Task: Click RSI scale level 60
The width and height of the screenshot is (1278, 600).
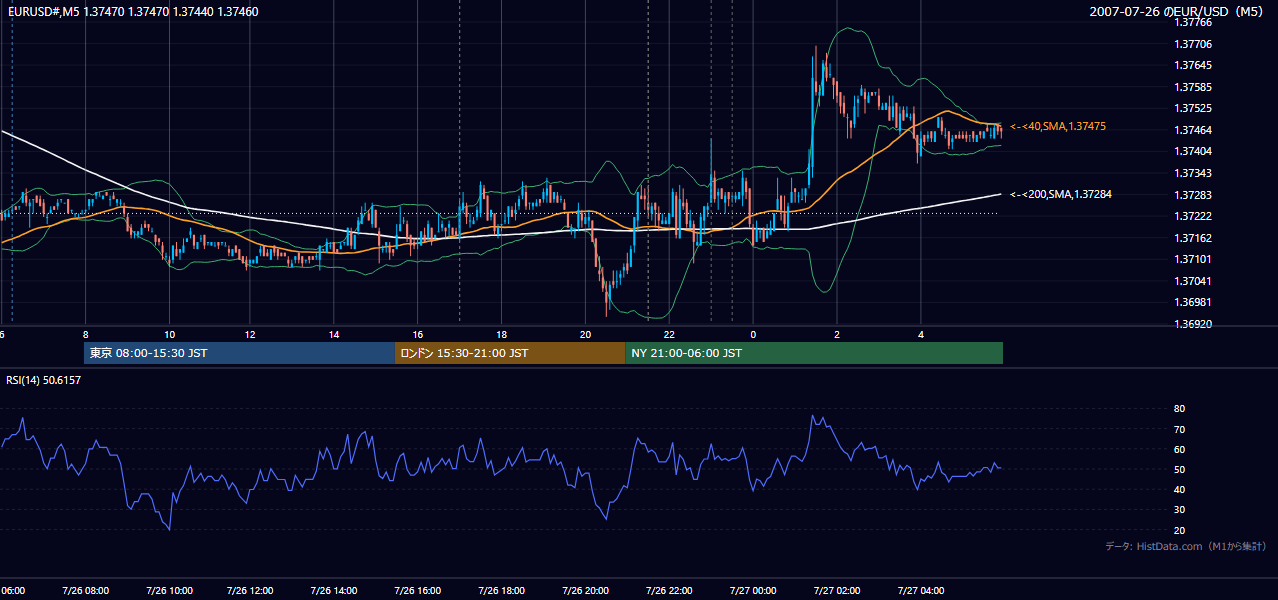Action: 1179,449
